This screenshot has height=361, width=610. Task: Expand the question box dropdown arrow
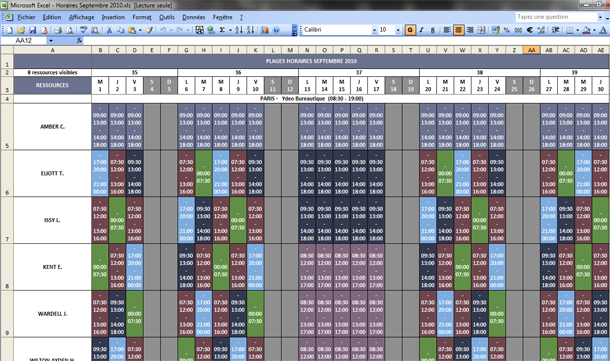[x=599, y=17]
